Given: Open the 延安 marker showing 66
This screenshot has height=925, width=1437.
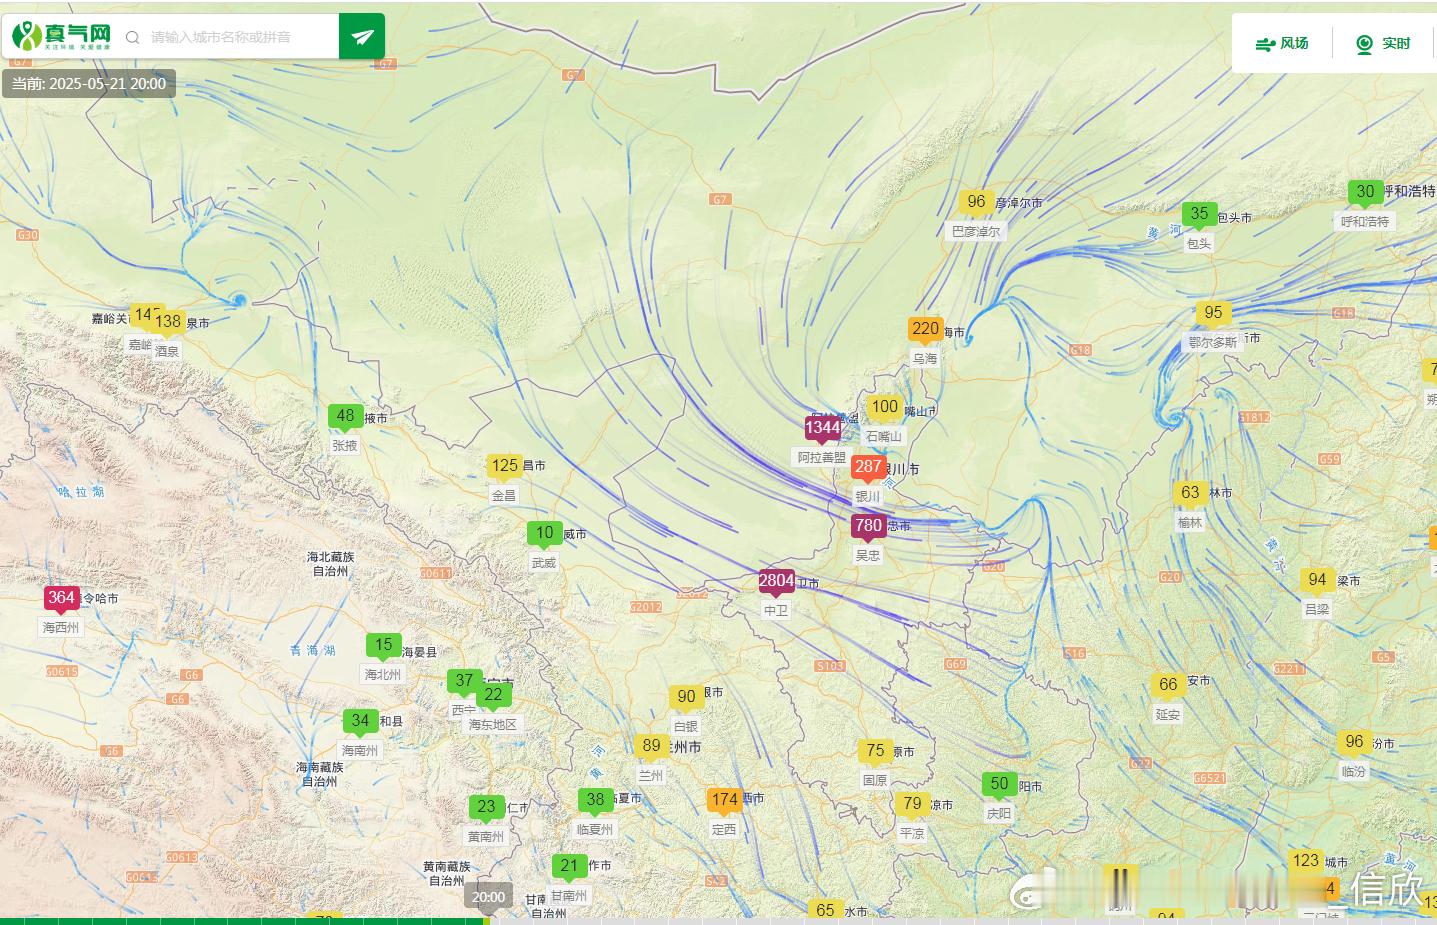Looking at the screenshot, I should (1167, 685).
